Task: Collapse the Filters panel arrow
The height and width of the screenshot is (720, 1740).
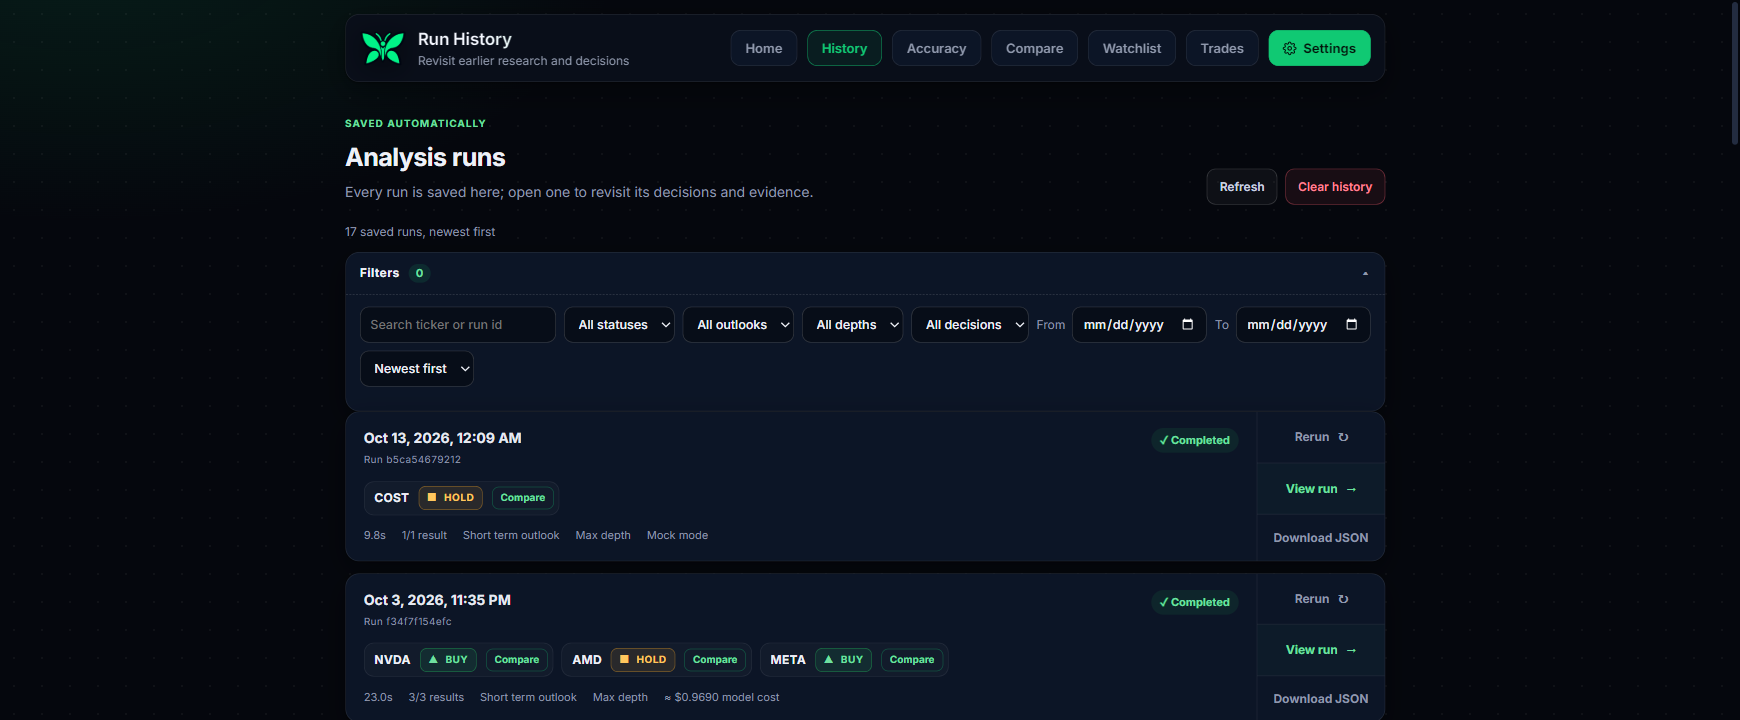Action: 1365,273
